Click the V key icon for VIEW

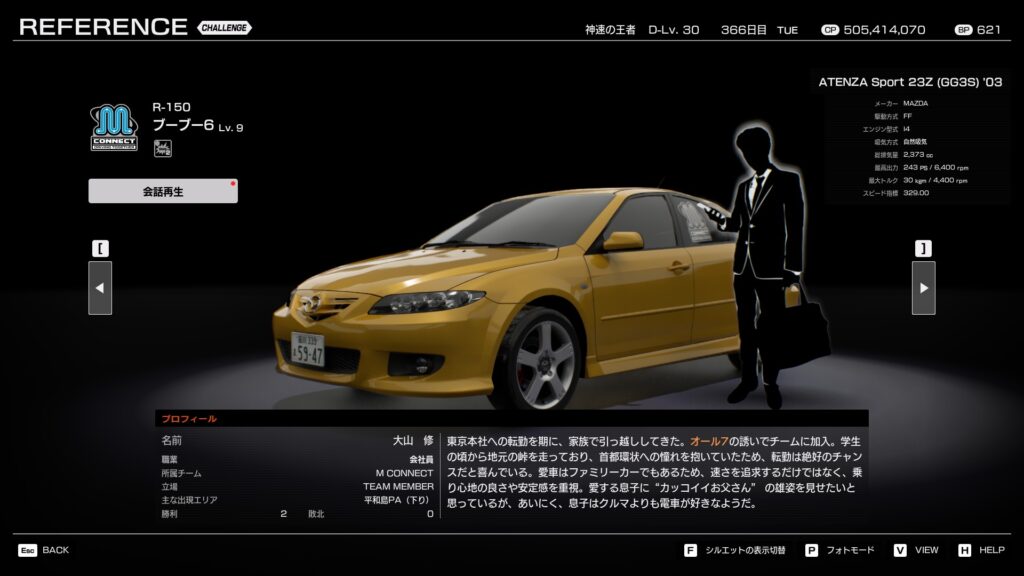tap(899, 550)
